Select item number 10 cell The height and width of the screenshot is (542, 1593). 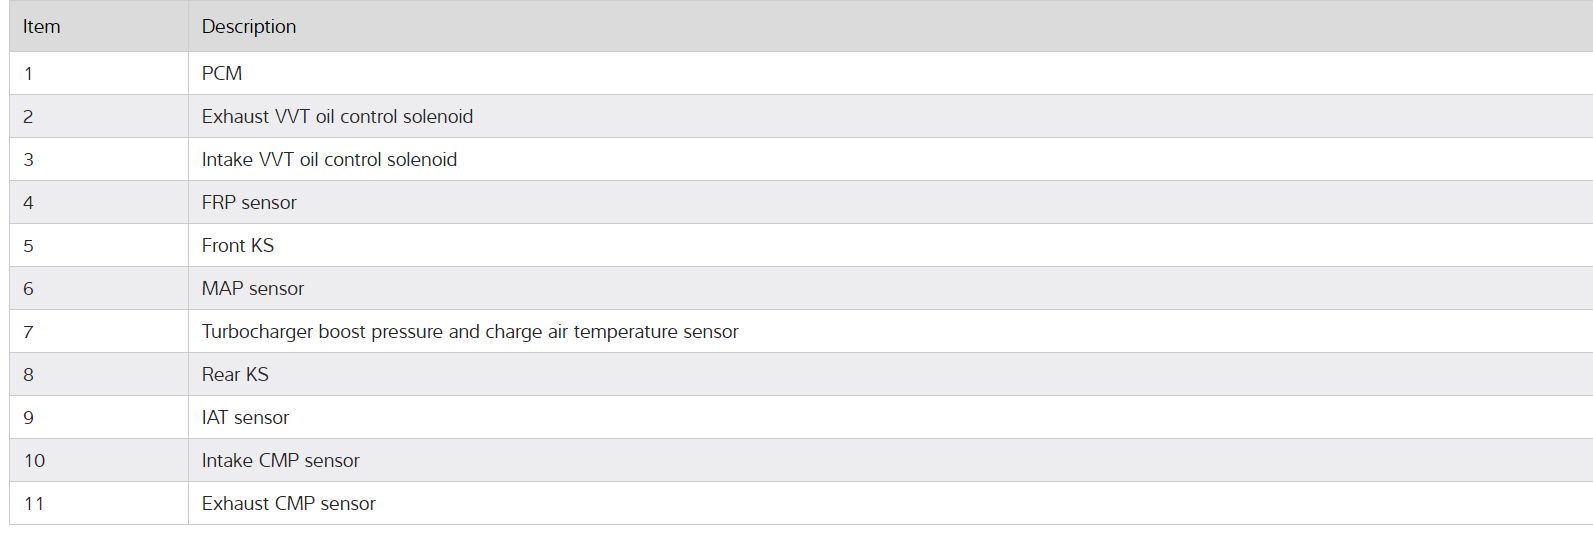click(x=35, y=461)
